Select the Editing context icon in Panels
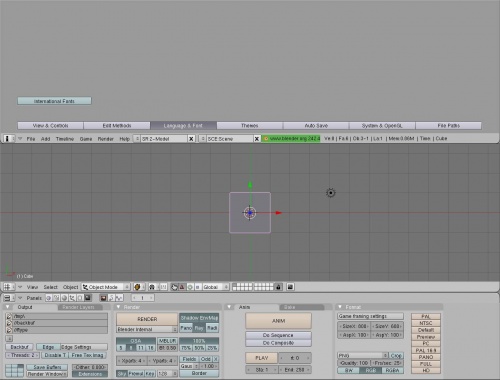The height and width of the screenshot is (380, 500). (x=80, y=298)
